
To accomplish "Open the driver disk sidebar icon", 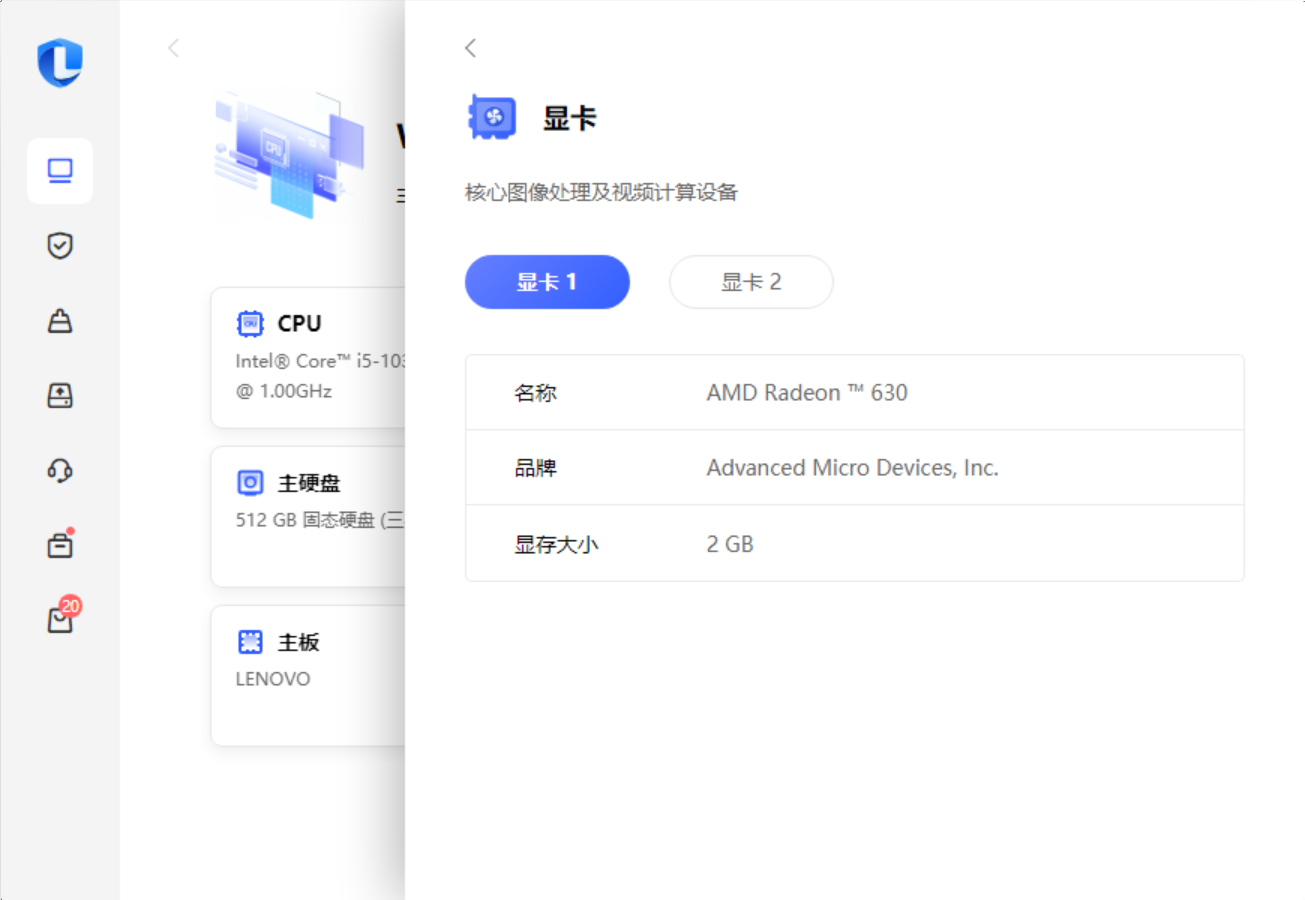I will click(x=60, y=395).
